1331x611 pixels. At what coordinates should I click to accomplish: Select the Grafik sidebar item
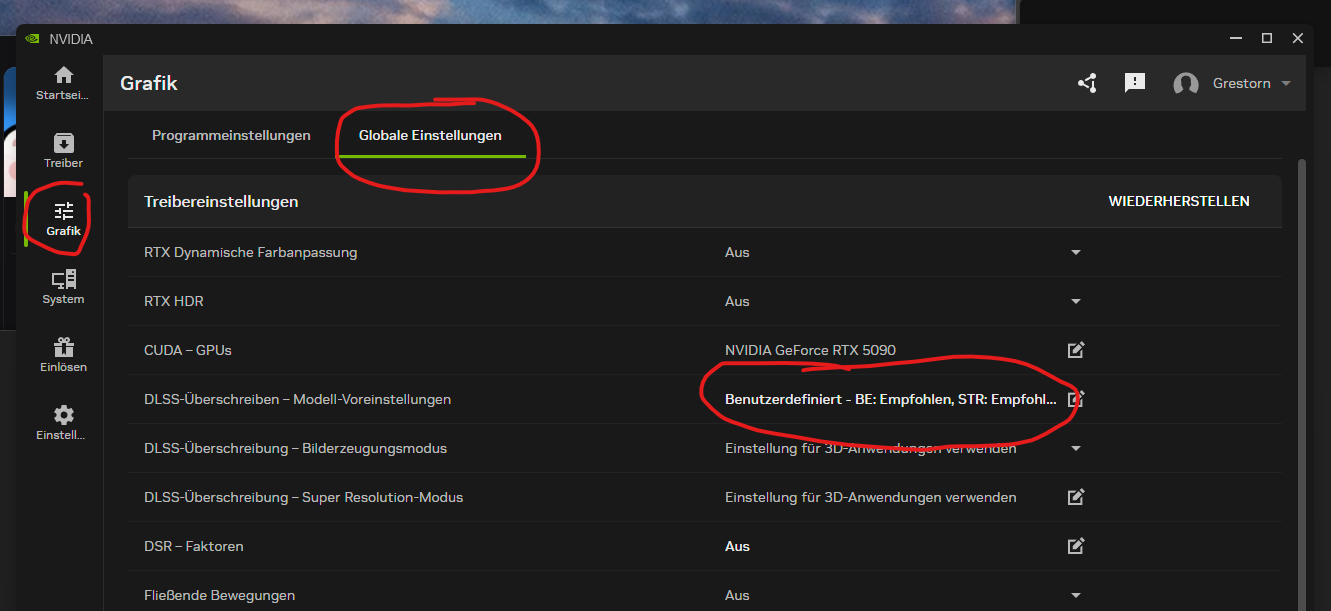63,219
